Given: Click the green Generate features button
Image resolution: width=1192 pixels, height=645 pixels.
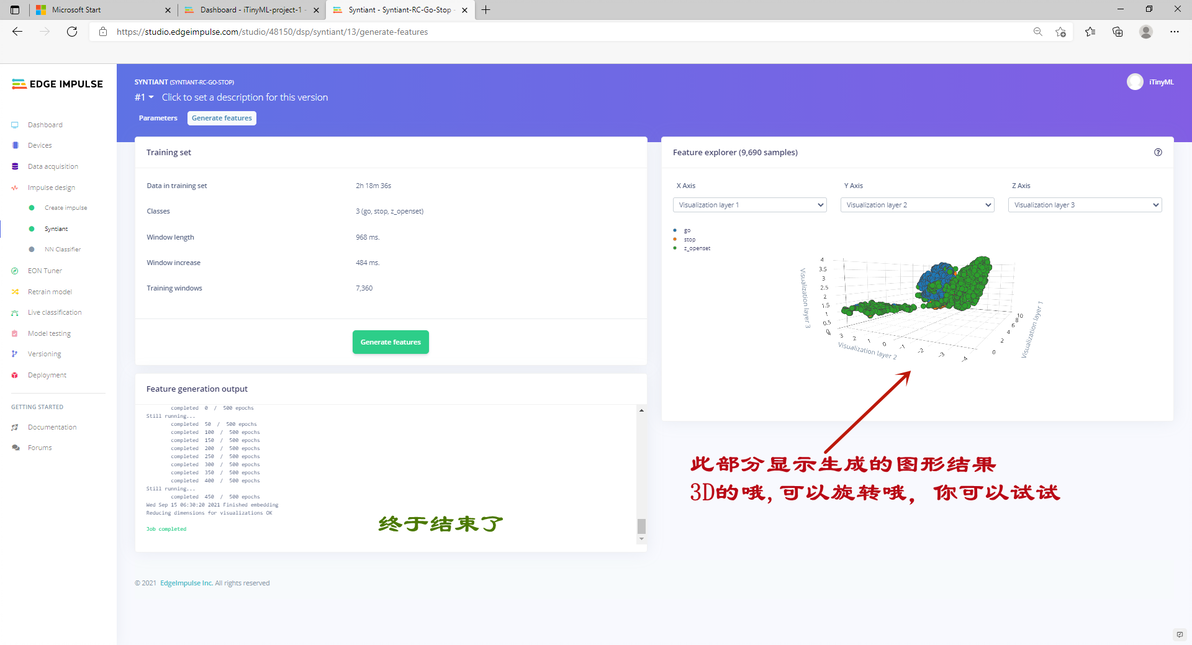Looking at the screenshot, I should click(x=391, y=342).
